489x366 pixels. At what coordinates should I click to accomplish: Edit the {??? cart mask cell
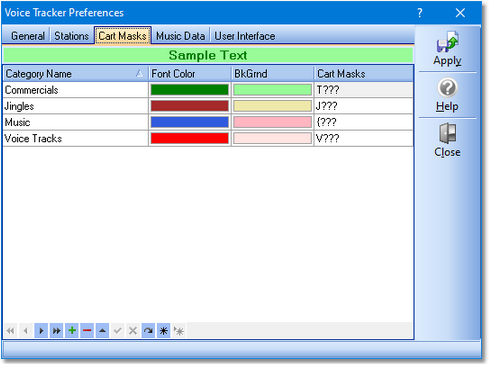pyautogui.click(x=363, y=122)
